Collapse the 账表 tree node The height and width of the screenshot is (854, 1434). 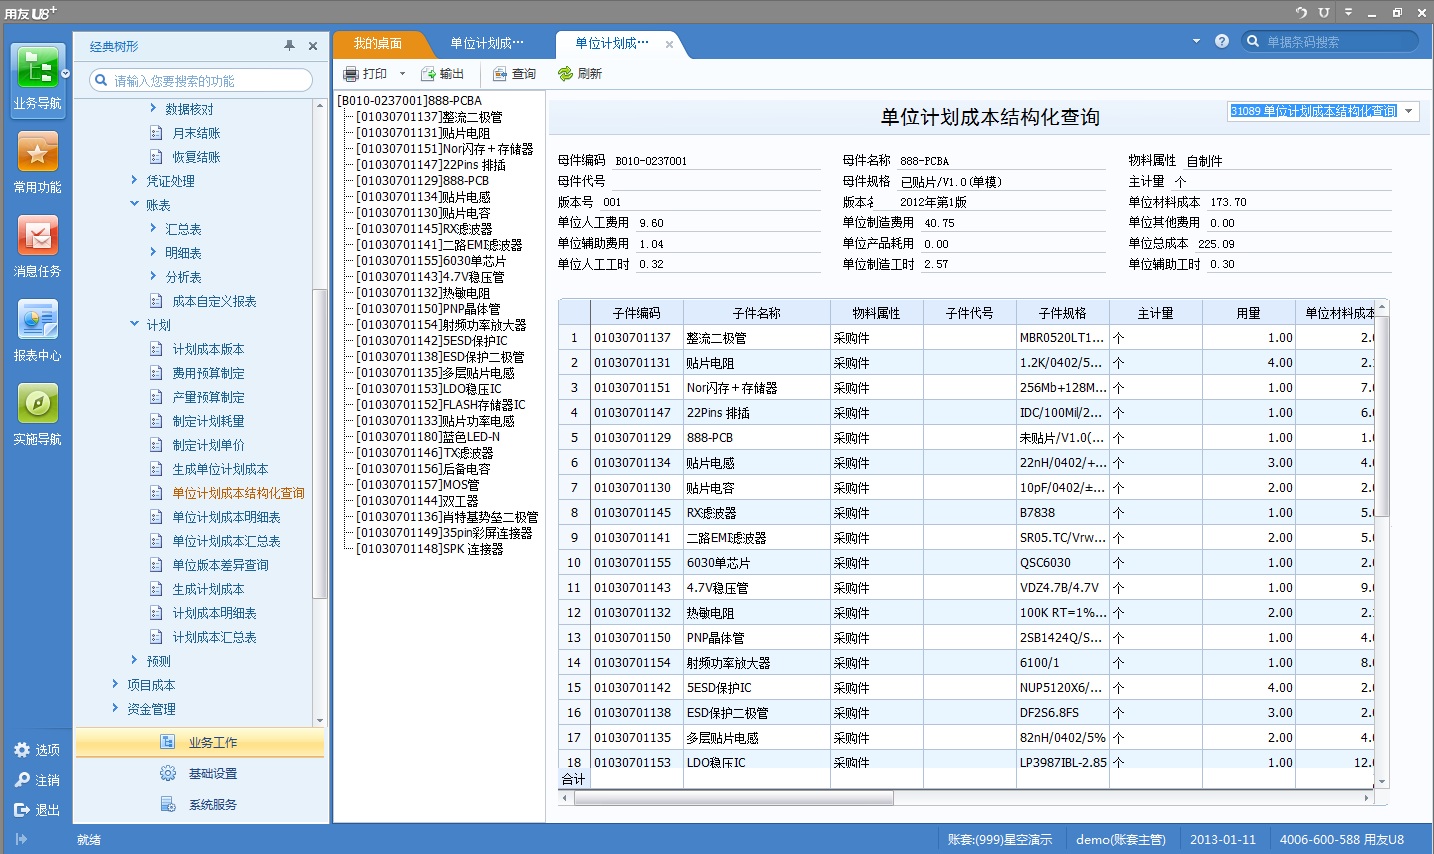[134, 204]
